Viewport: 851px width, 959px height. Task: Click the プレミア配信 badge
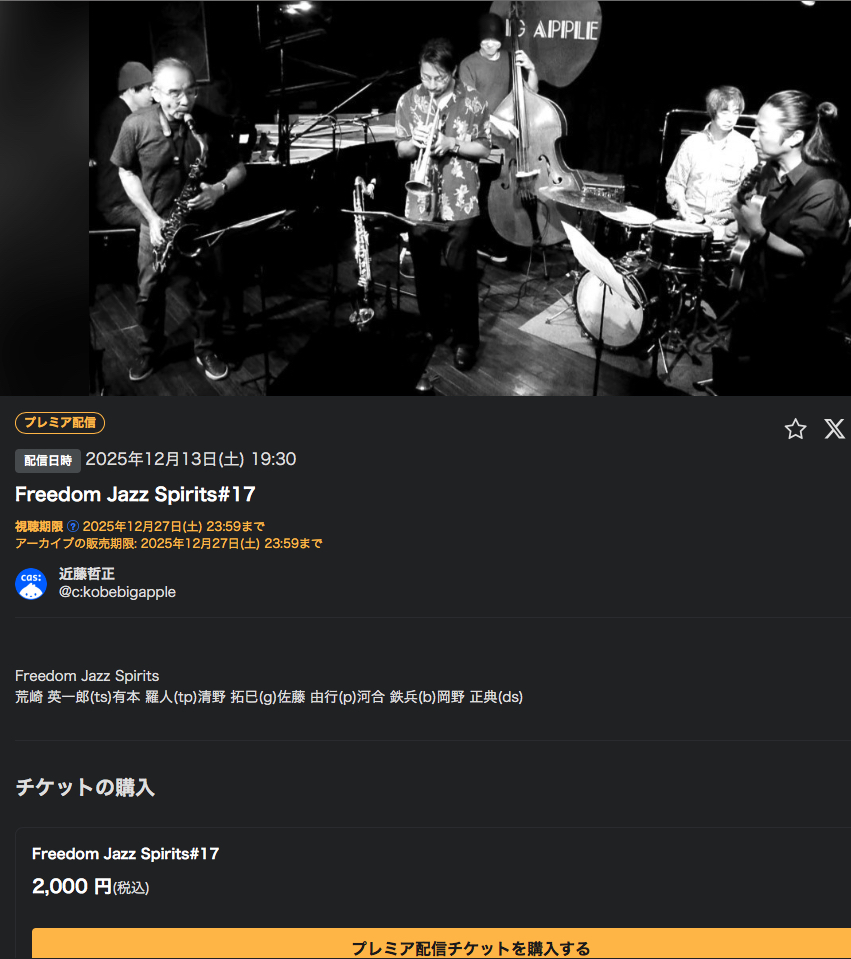point(60,423)
